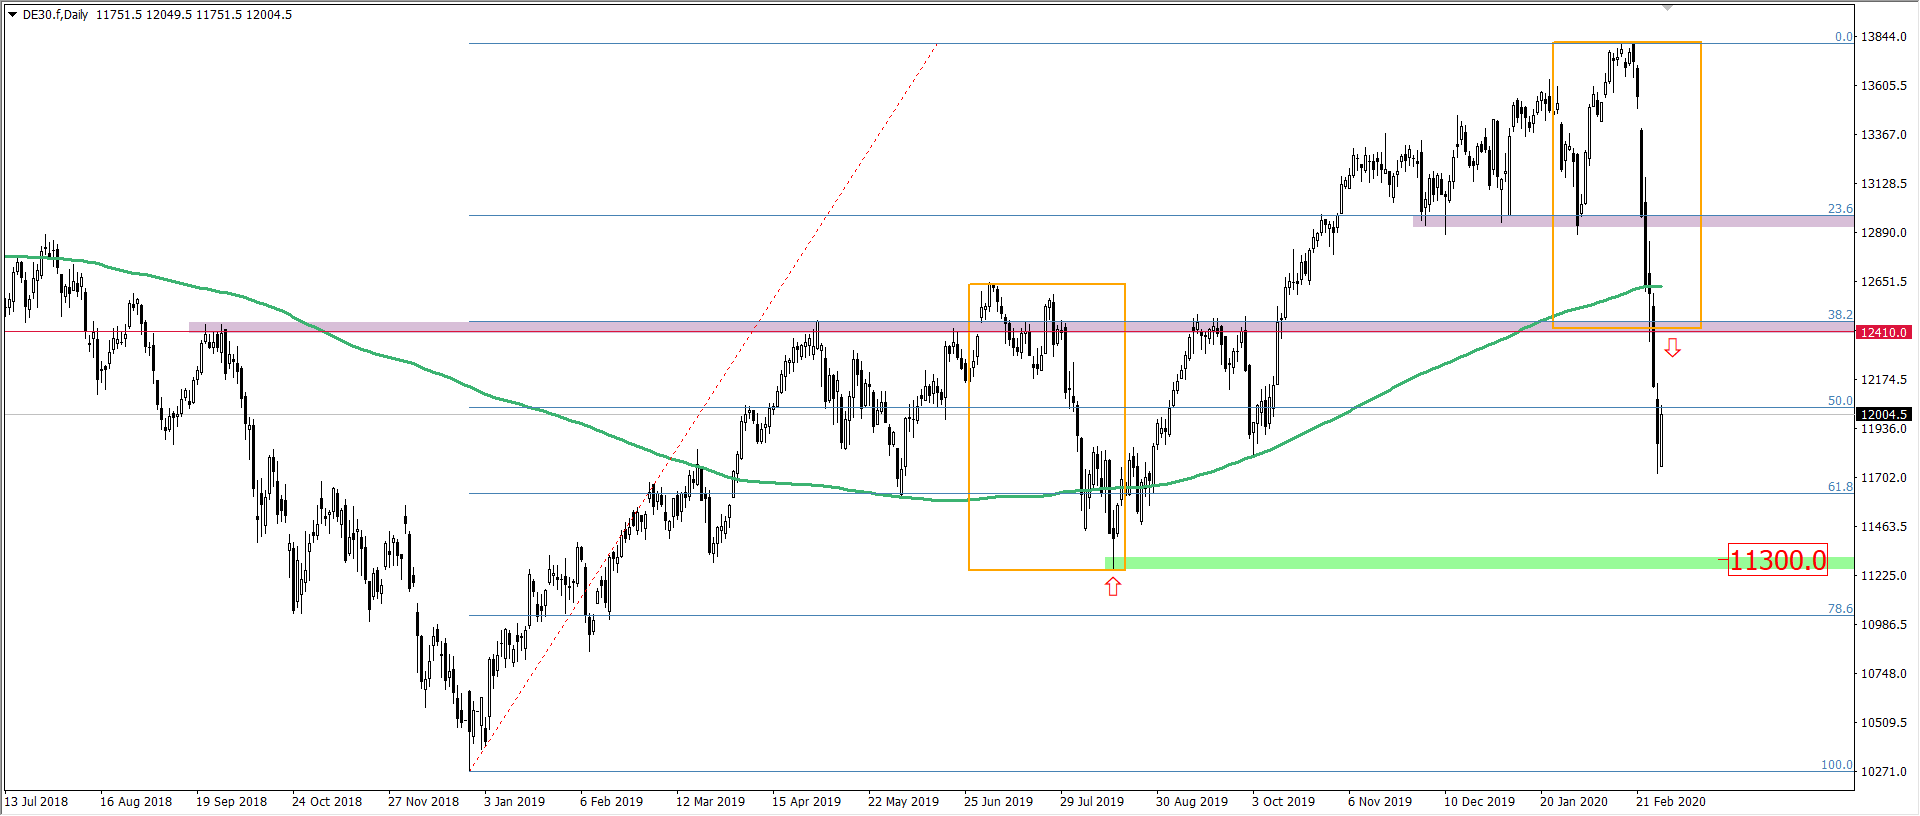Open the chart dropdown triangle beside DE30.f
This screenshot has width=1920, height=816.
[x=12, y=15]
